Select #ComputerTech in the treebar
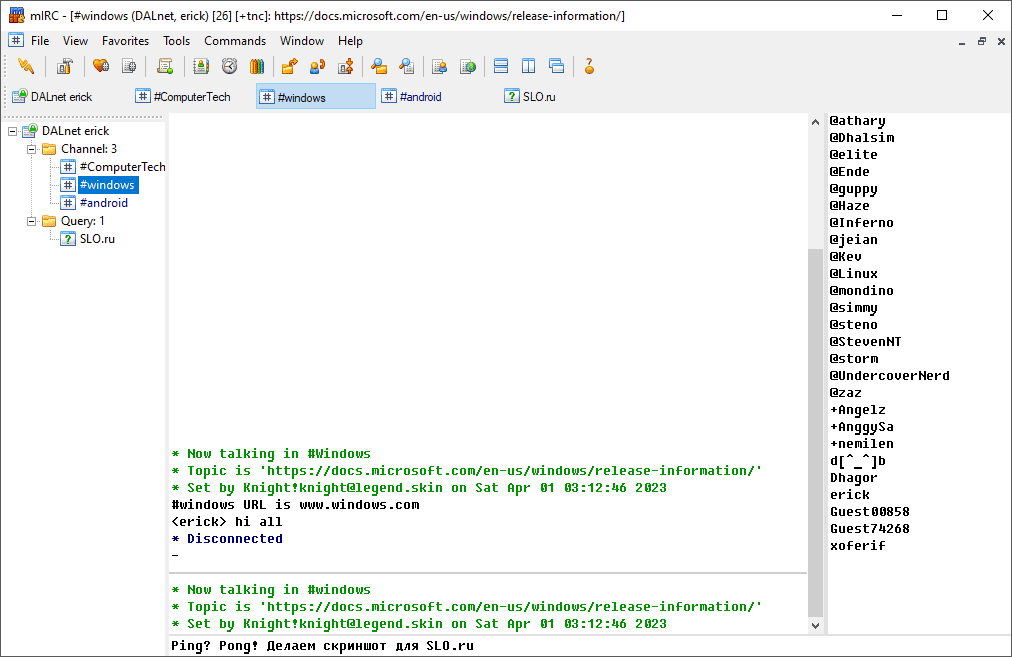 [123, 167]
